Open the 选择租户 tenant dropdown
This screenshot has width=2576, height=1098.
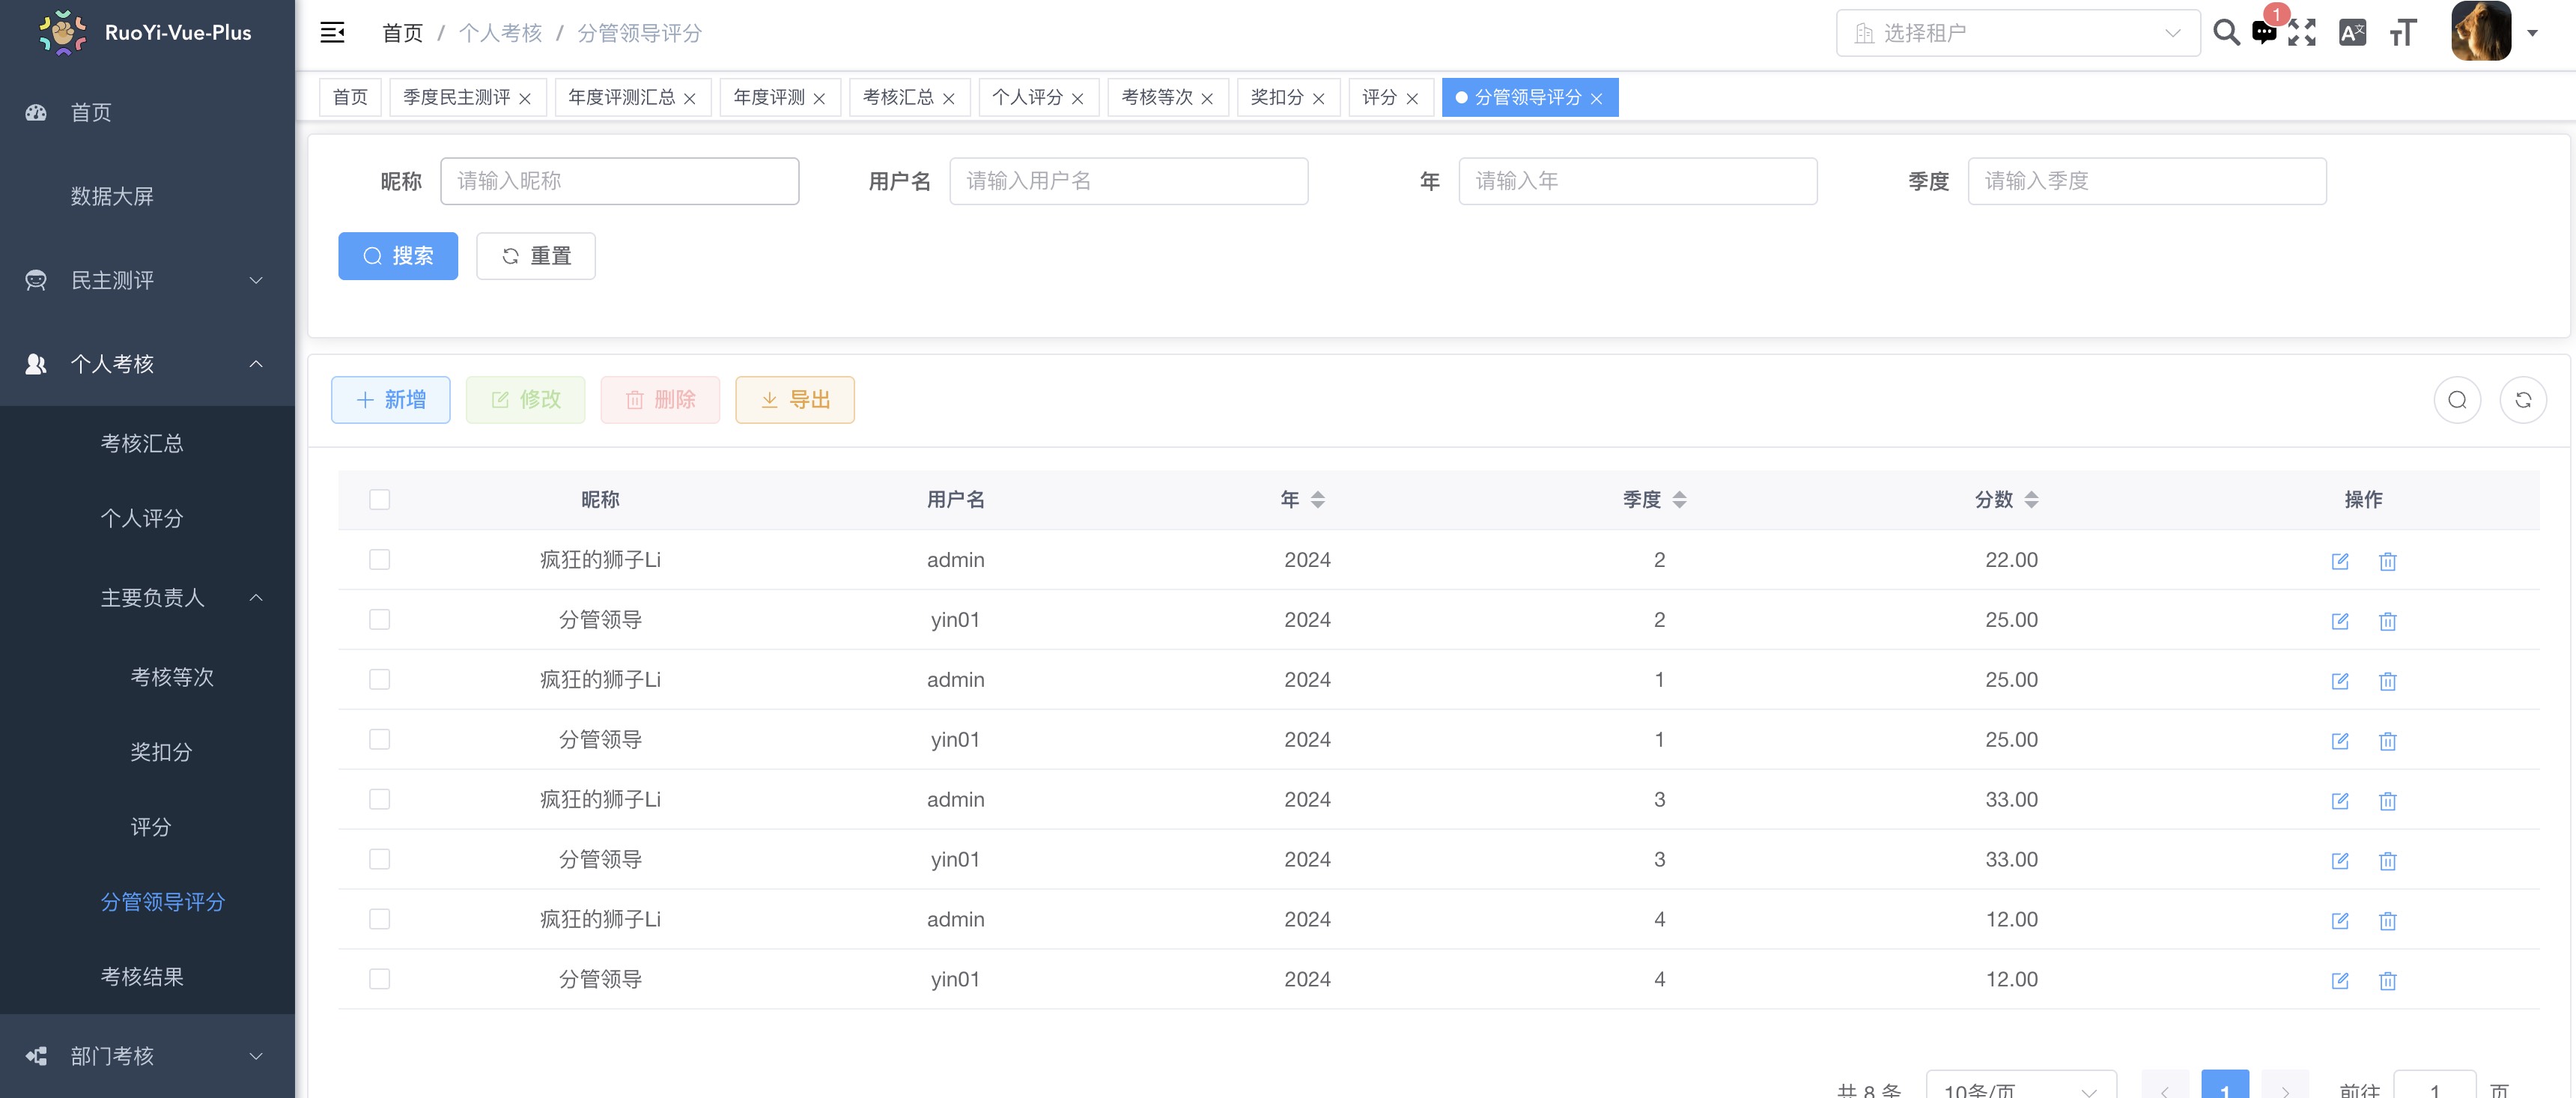pos(2018,33)
